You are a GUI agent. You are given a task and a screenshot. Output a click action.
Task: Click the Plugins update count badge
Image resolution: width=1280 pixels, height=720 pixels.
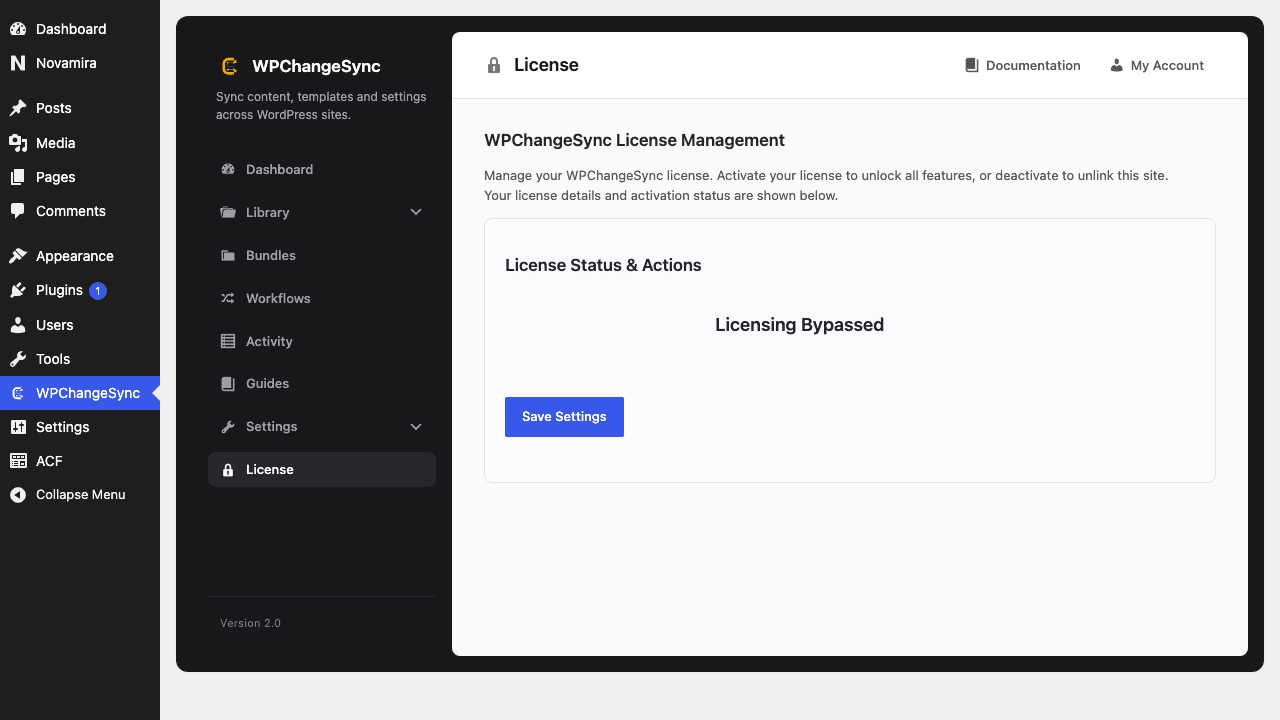point(98,291)
